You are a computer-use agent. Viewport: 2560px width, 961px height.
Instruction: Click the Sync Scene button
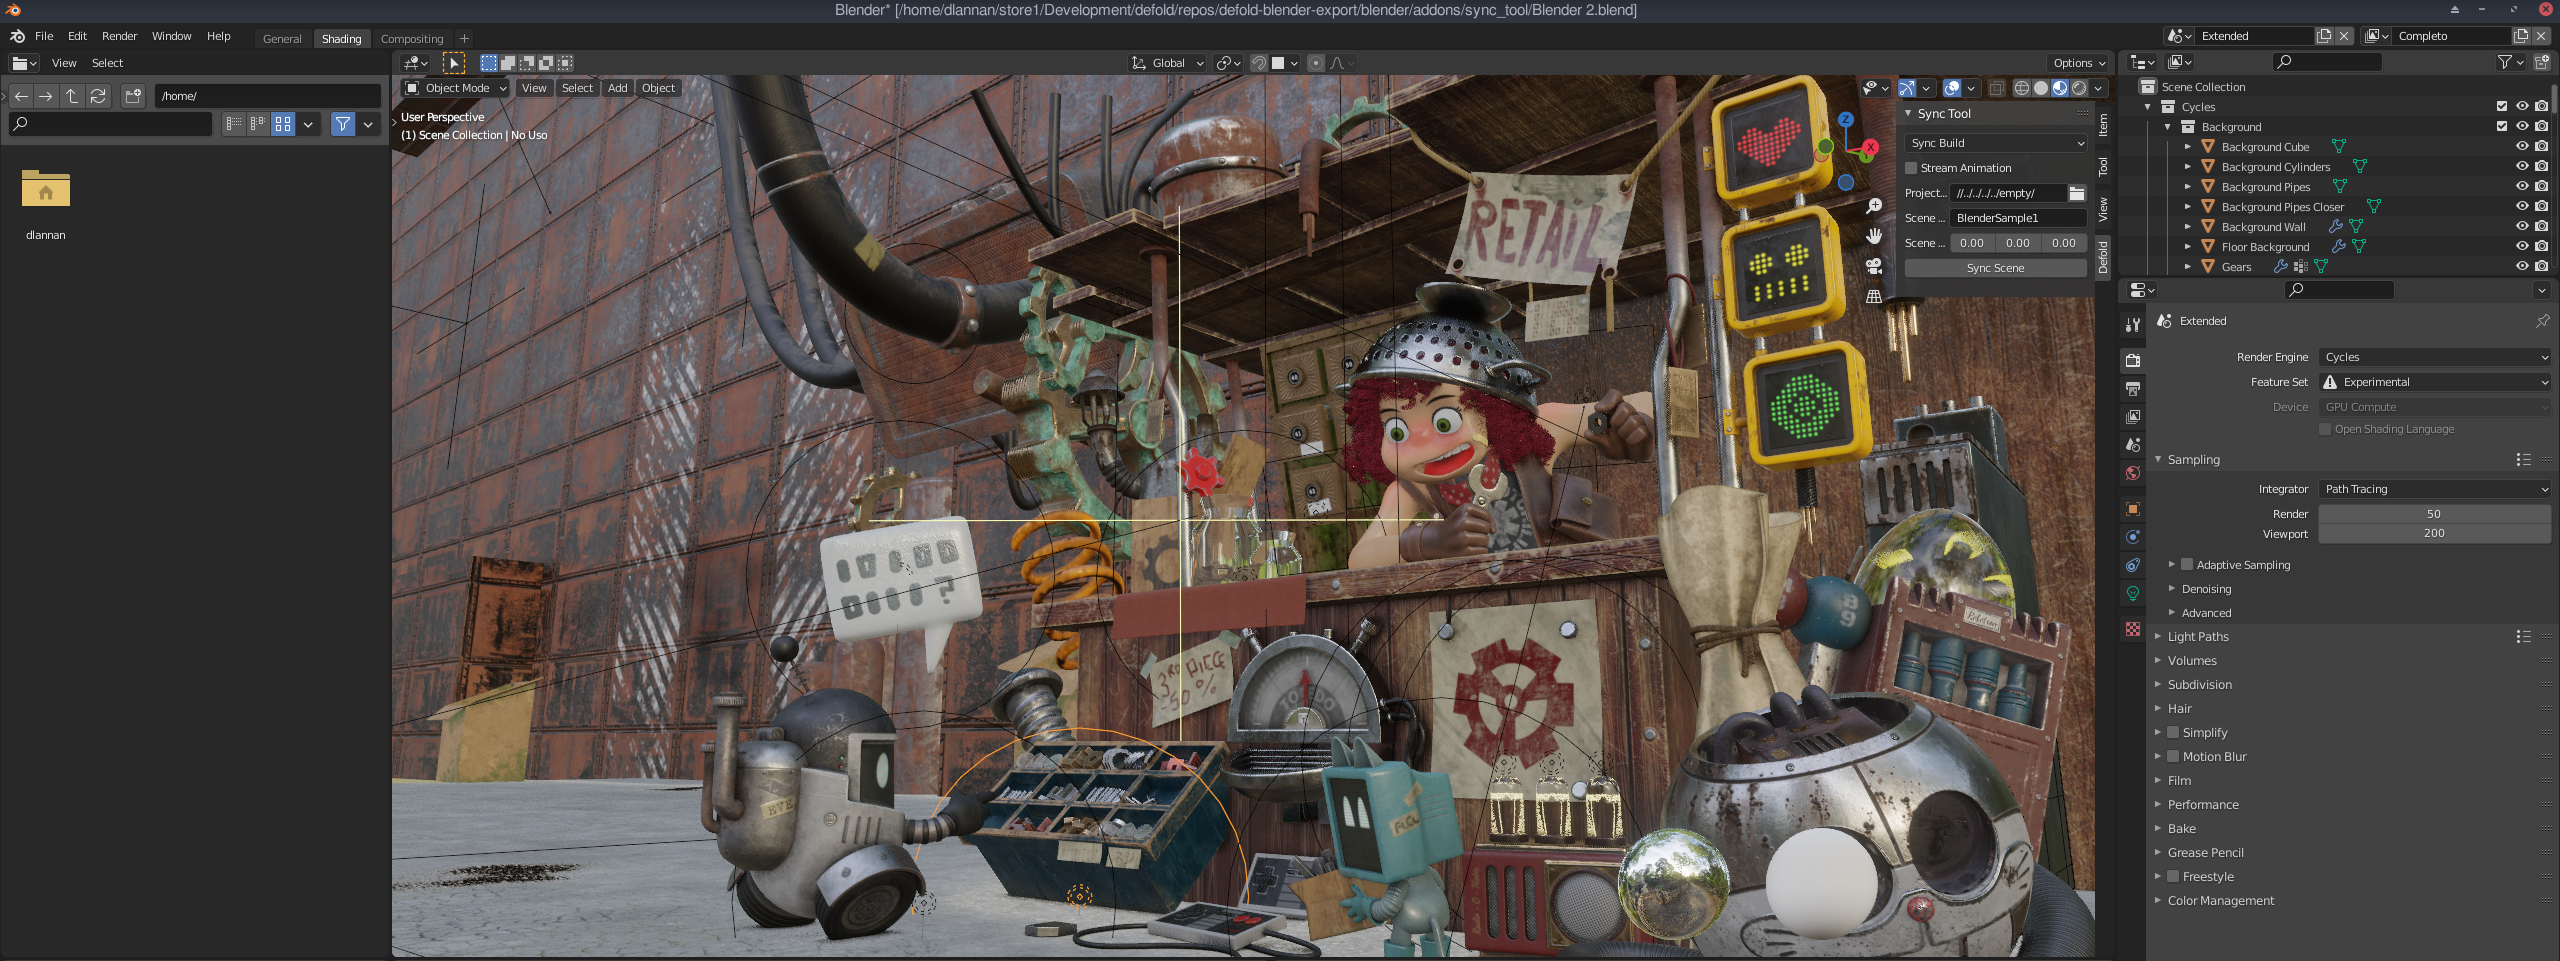pyautogui.click(x=1995, y=268)
